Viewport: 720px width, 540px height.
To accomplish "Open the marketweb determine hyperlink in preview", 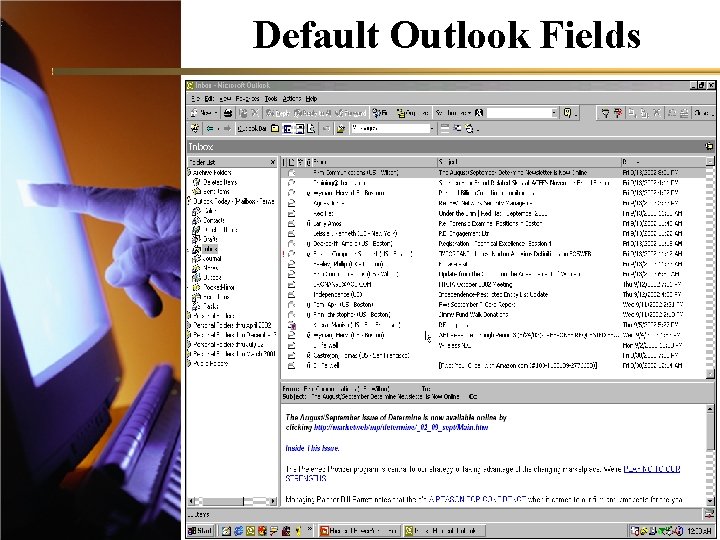I will 401,428.
